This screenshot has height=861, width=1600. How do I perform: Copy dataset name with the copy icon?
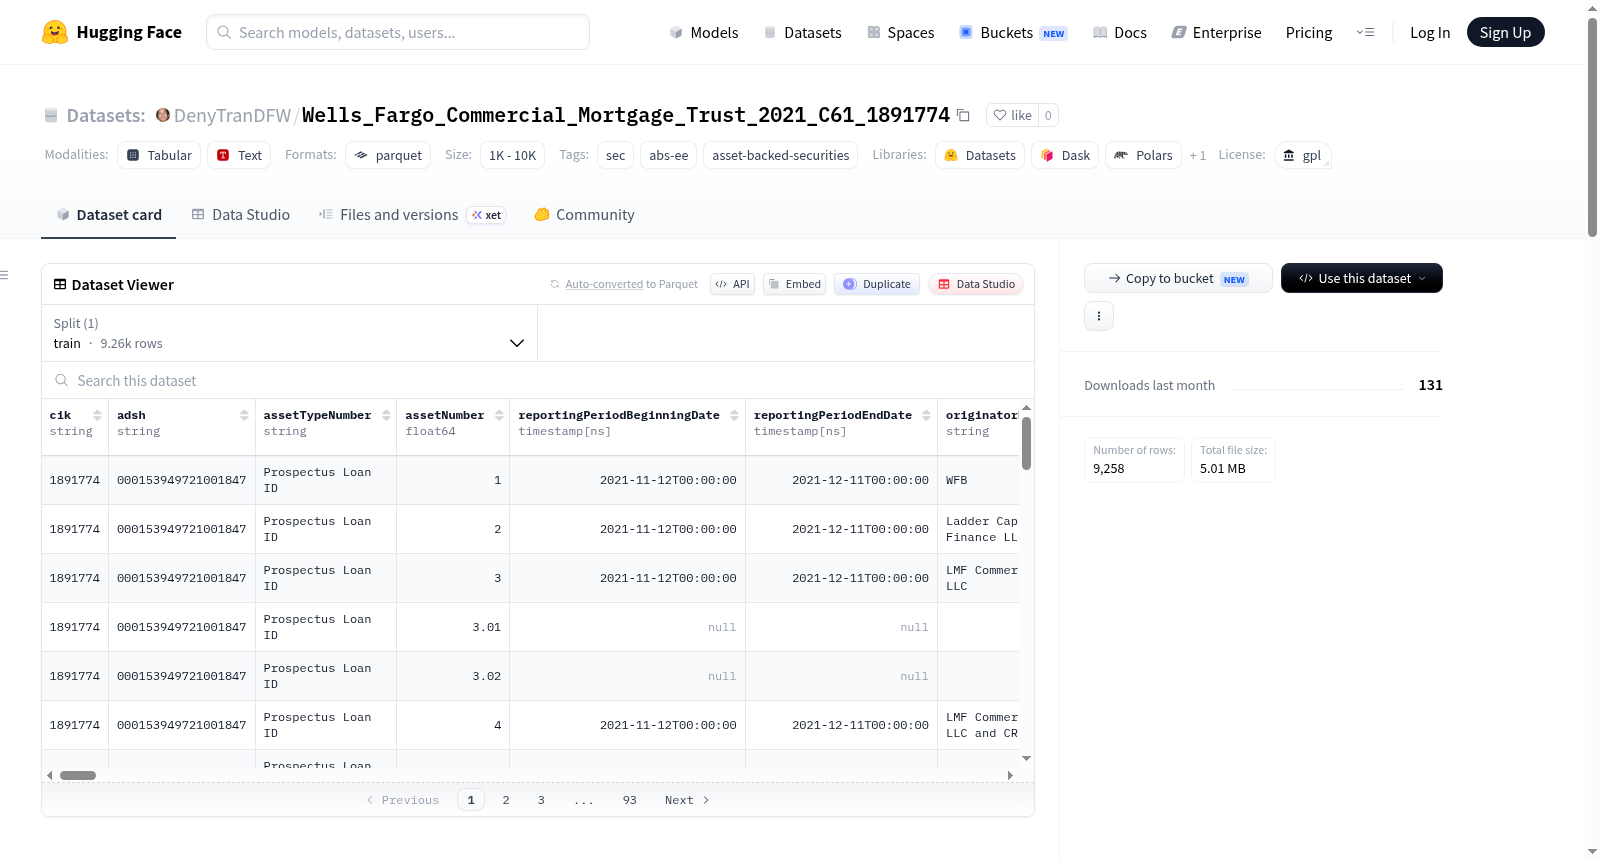pos(963,115)
